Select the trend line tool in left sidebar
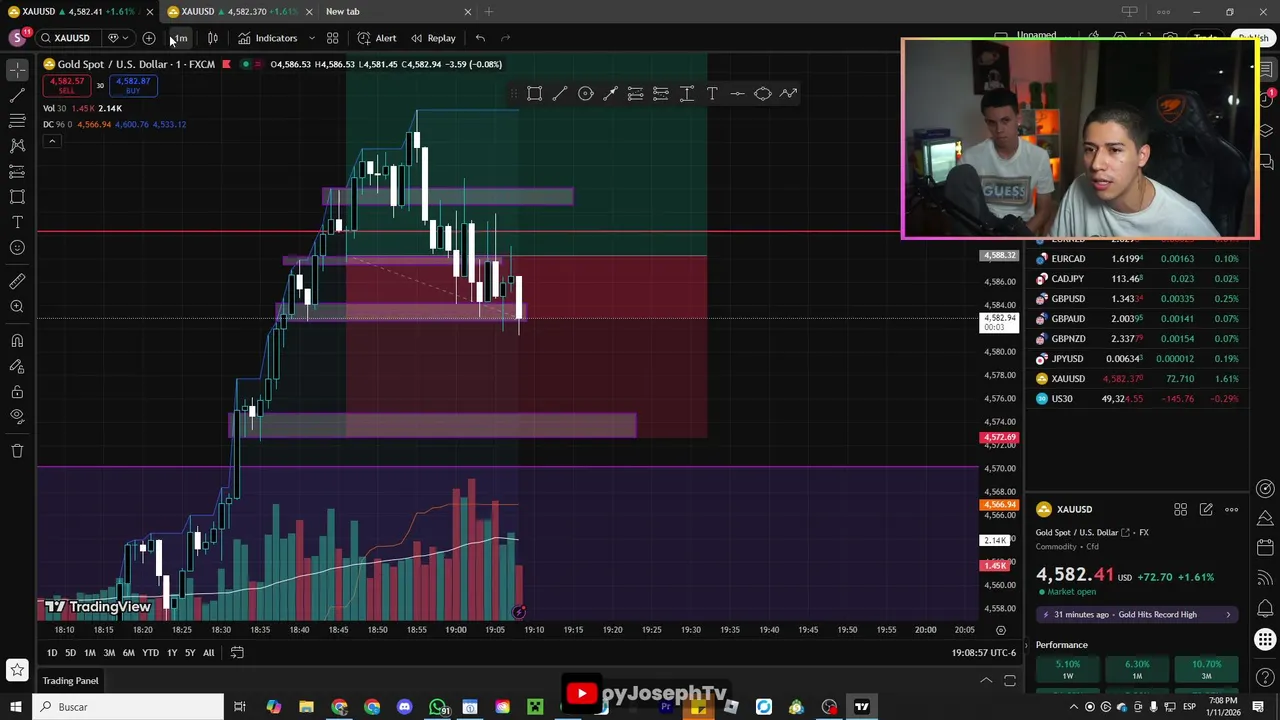 coord(17,96)
